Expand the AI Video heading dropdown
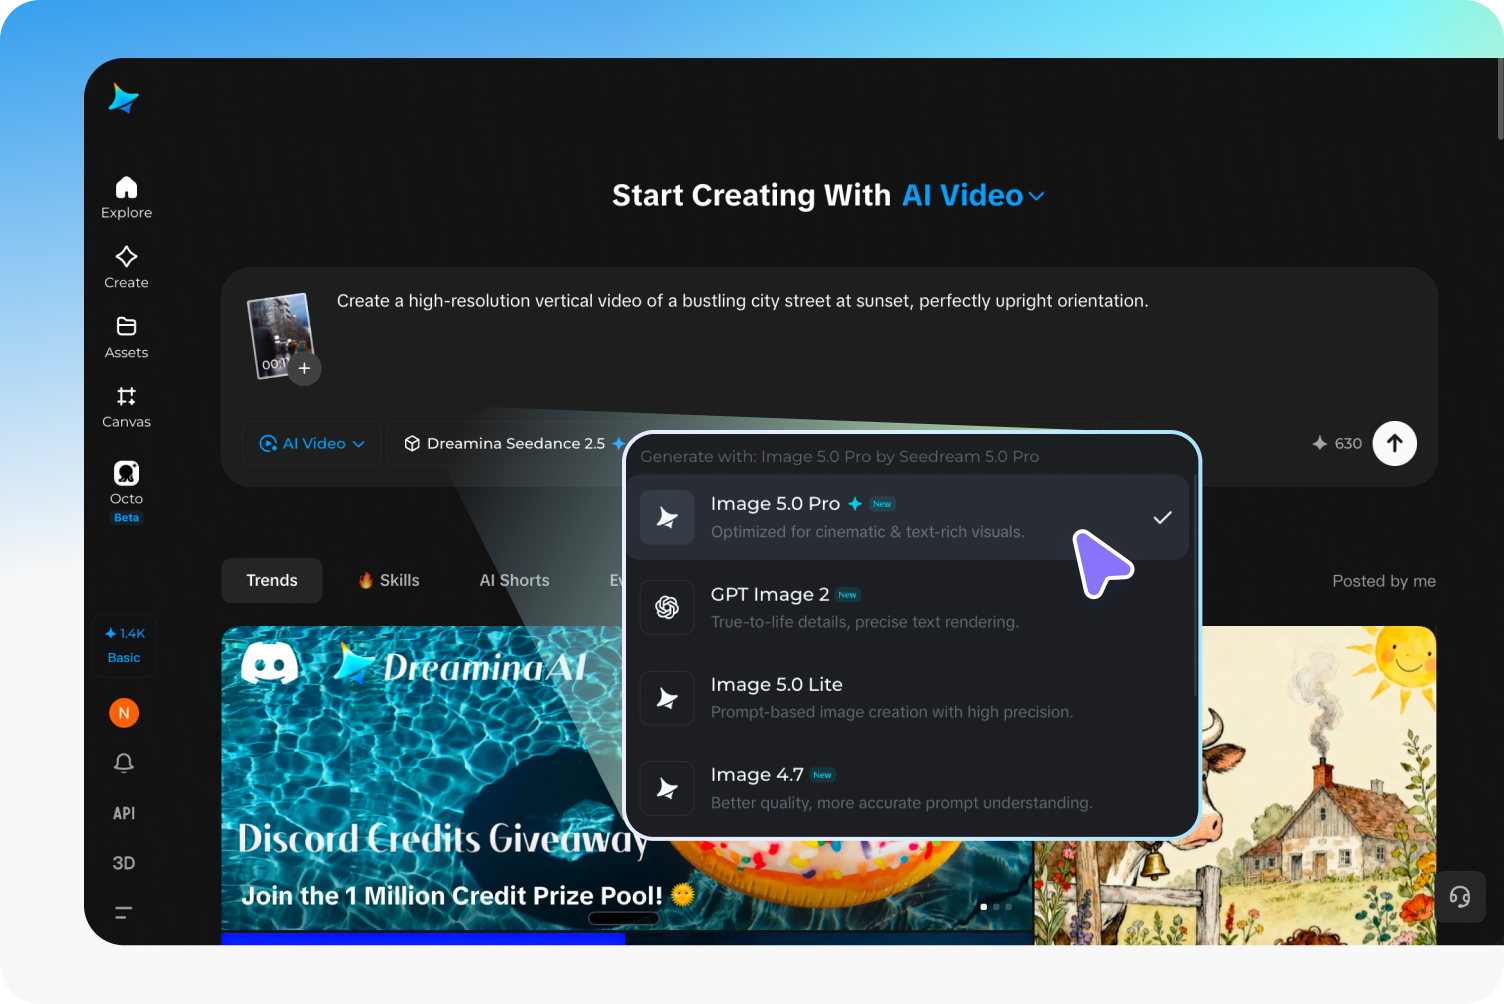 (974, 196)
